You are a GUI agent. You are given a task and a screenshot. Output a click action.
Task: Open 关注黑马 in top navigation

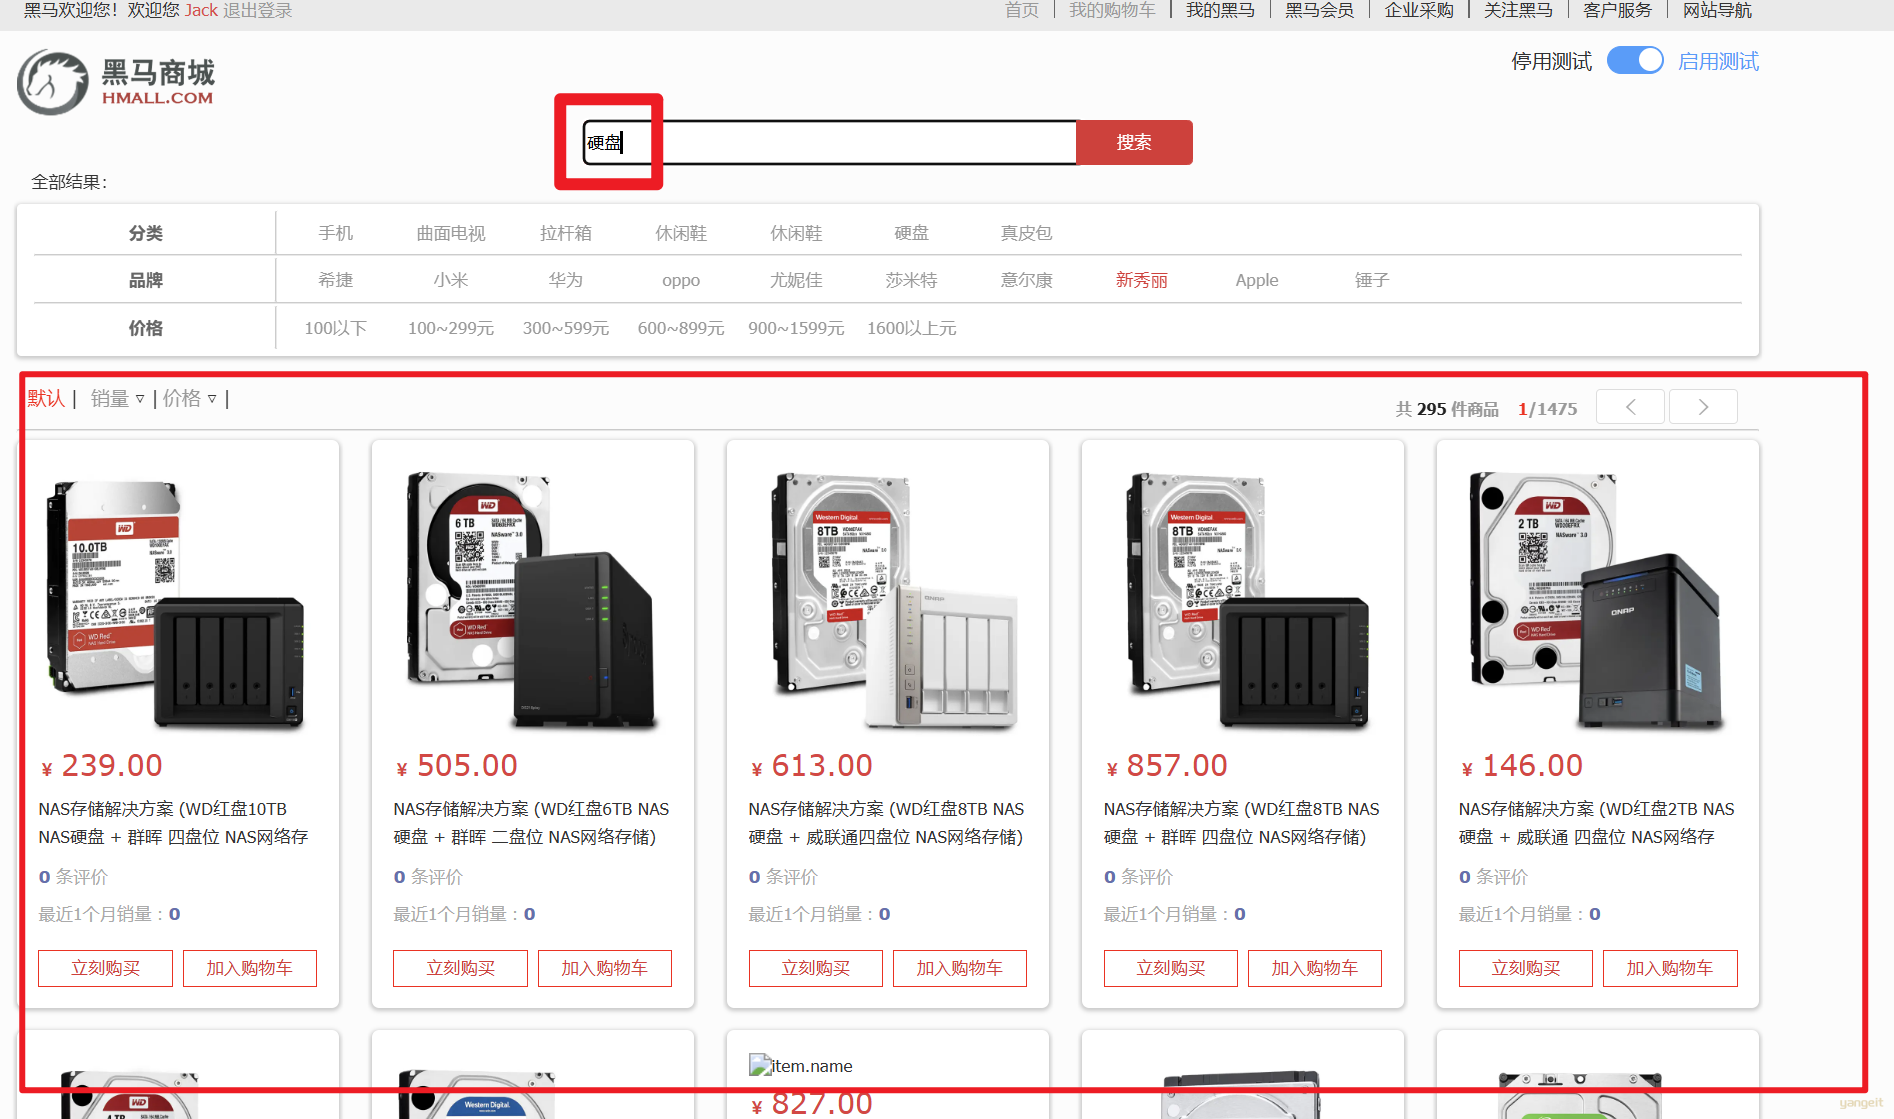tap(1518, 10)
